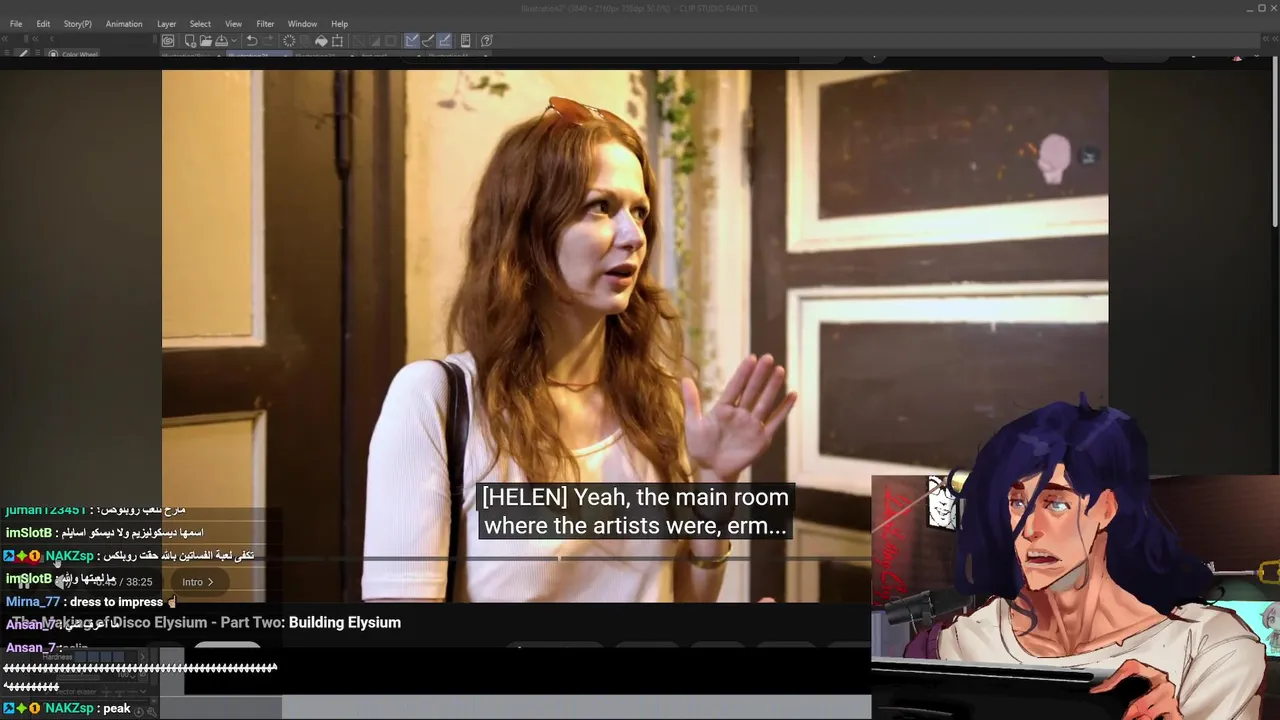
Task: Click the Save icon in toolbar
Action: click(x=221, y=41)
